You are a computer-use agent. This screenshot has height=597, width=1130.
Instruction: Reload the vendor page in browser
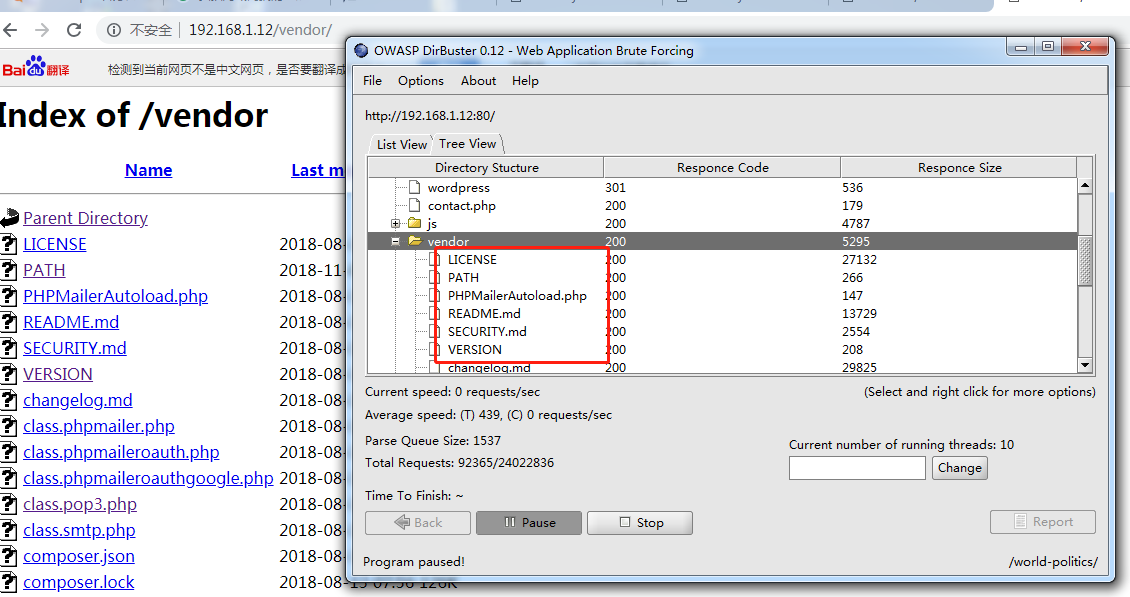(x=74, y=30)
